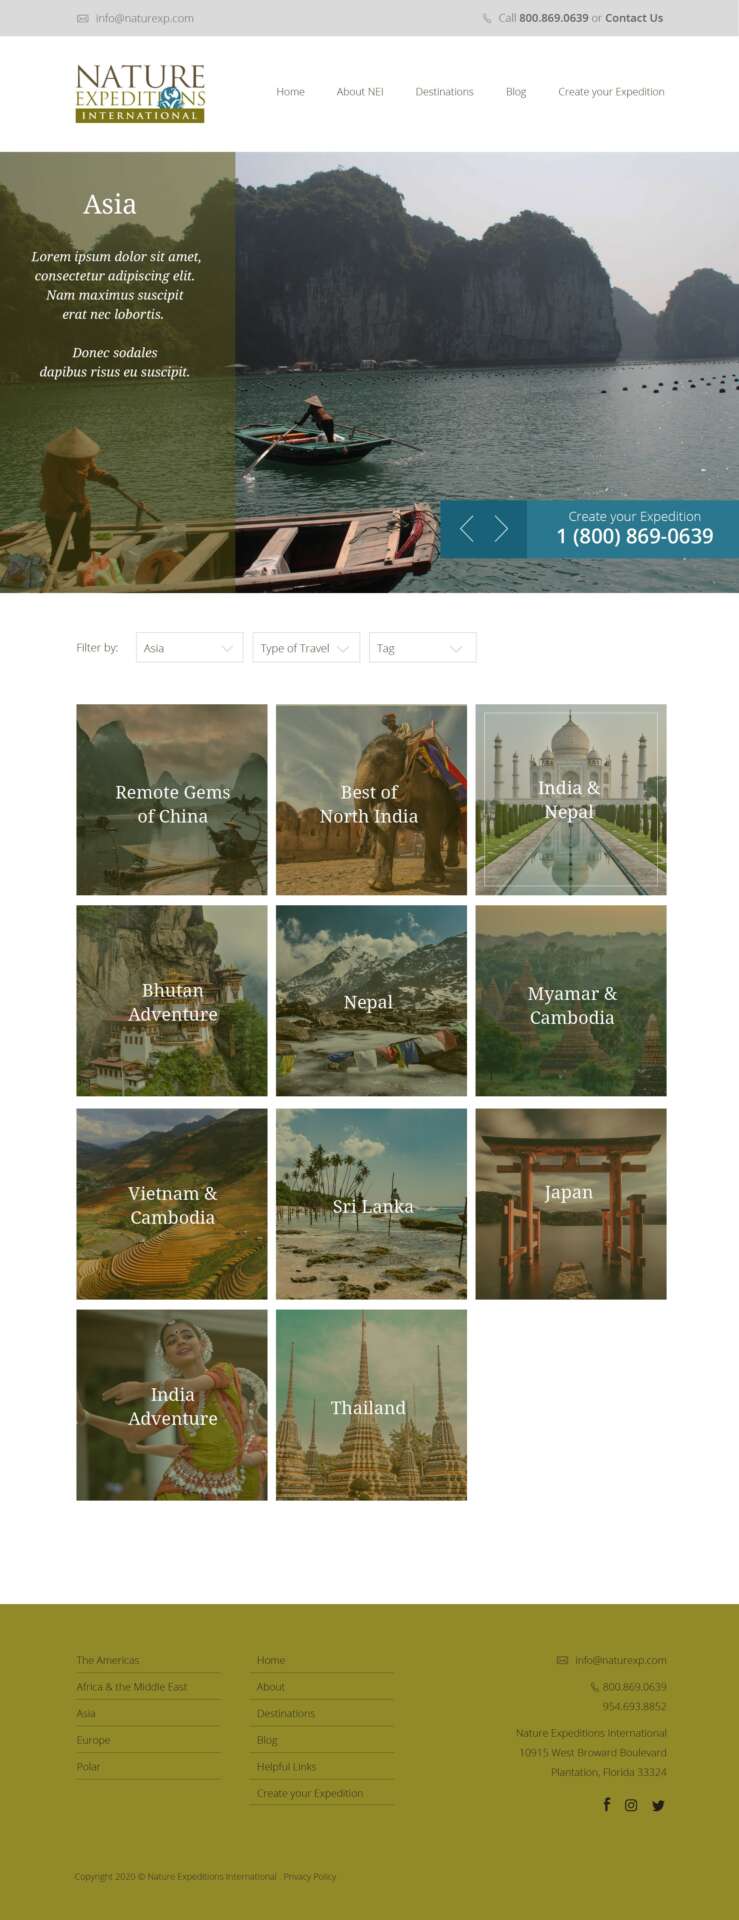Go to the Destinations menu item

[x=444, y=91]
